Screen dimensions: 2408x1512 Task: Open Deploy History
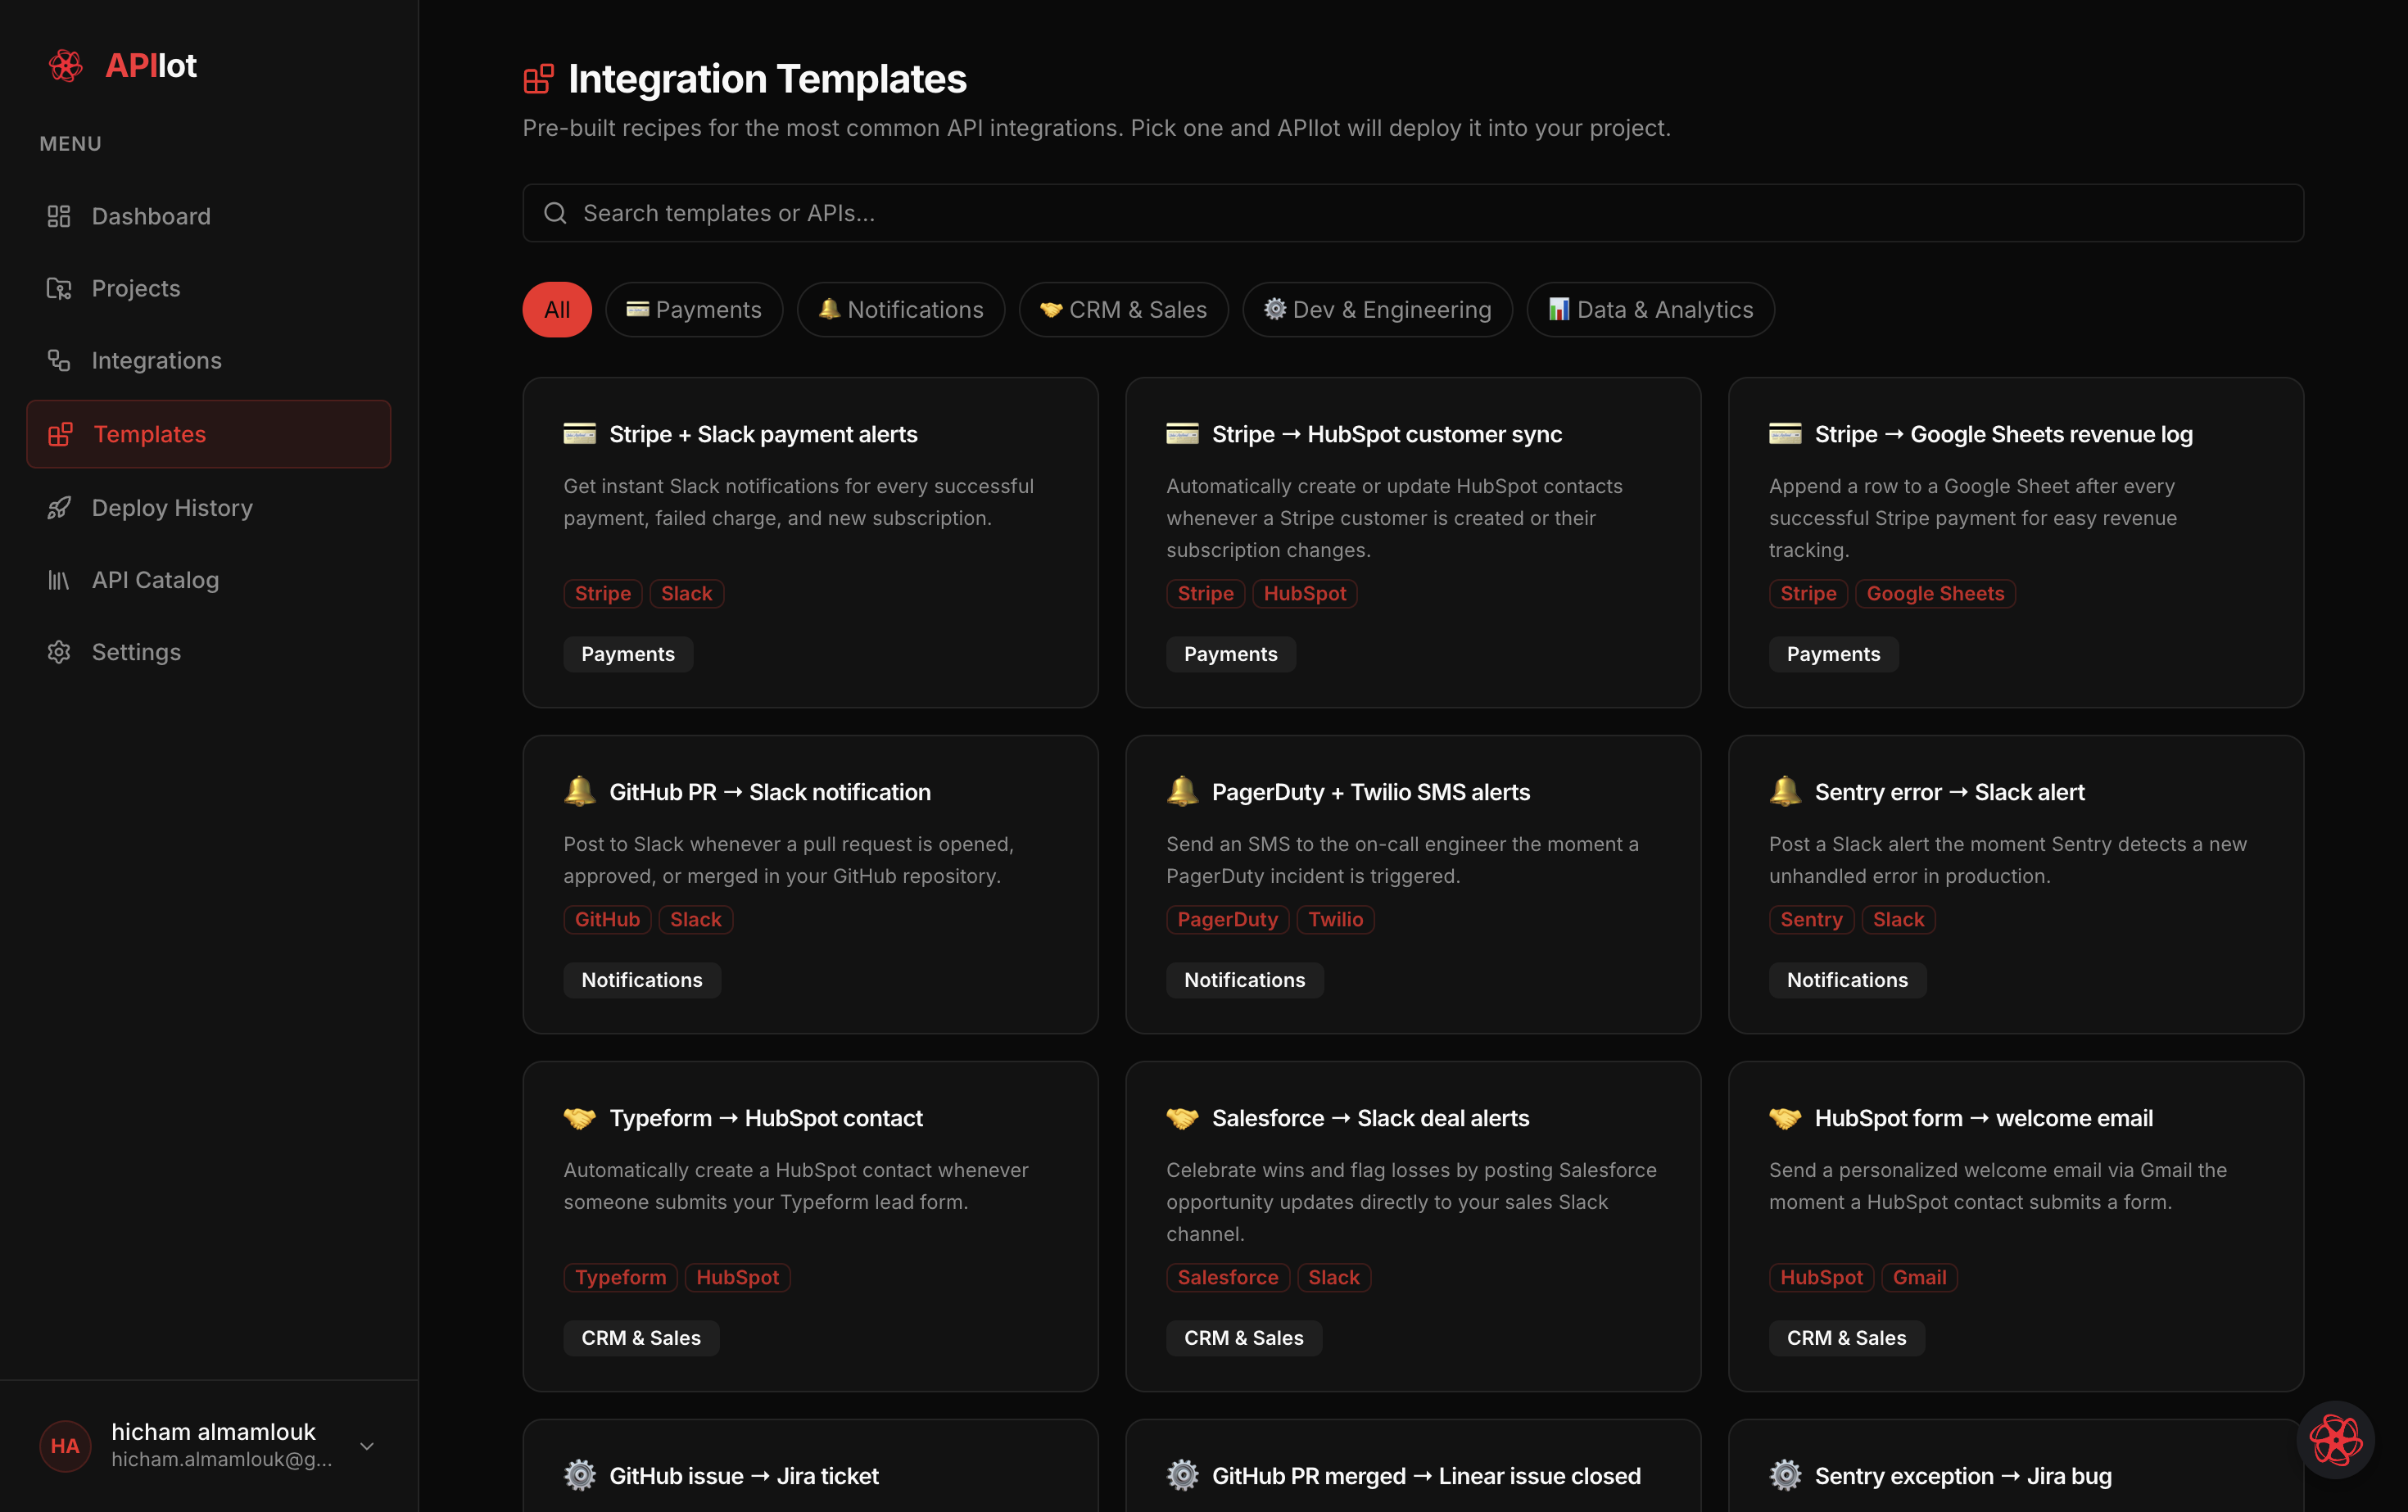[208, 508]
